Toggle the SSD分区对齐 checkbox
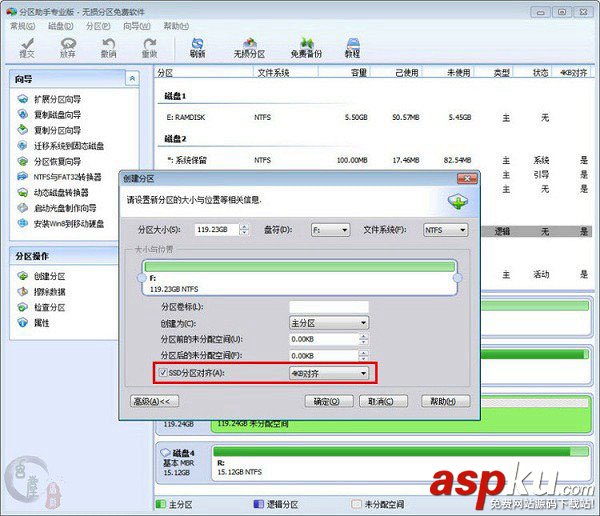Screen dimensions: 600x516 coord(163,372)
